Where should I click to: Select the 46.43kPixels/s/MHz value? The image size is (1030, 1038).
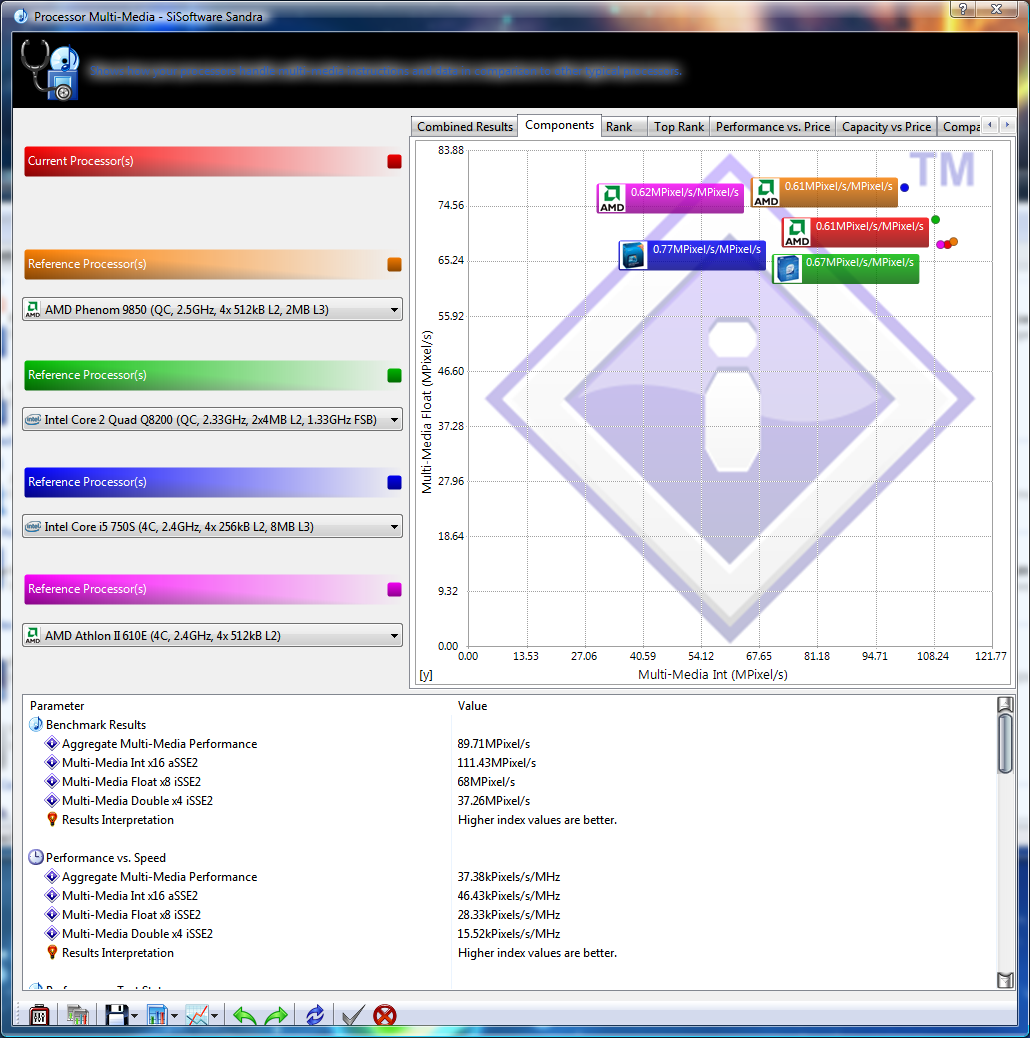coord(509,896)
